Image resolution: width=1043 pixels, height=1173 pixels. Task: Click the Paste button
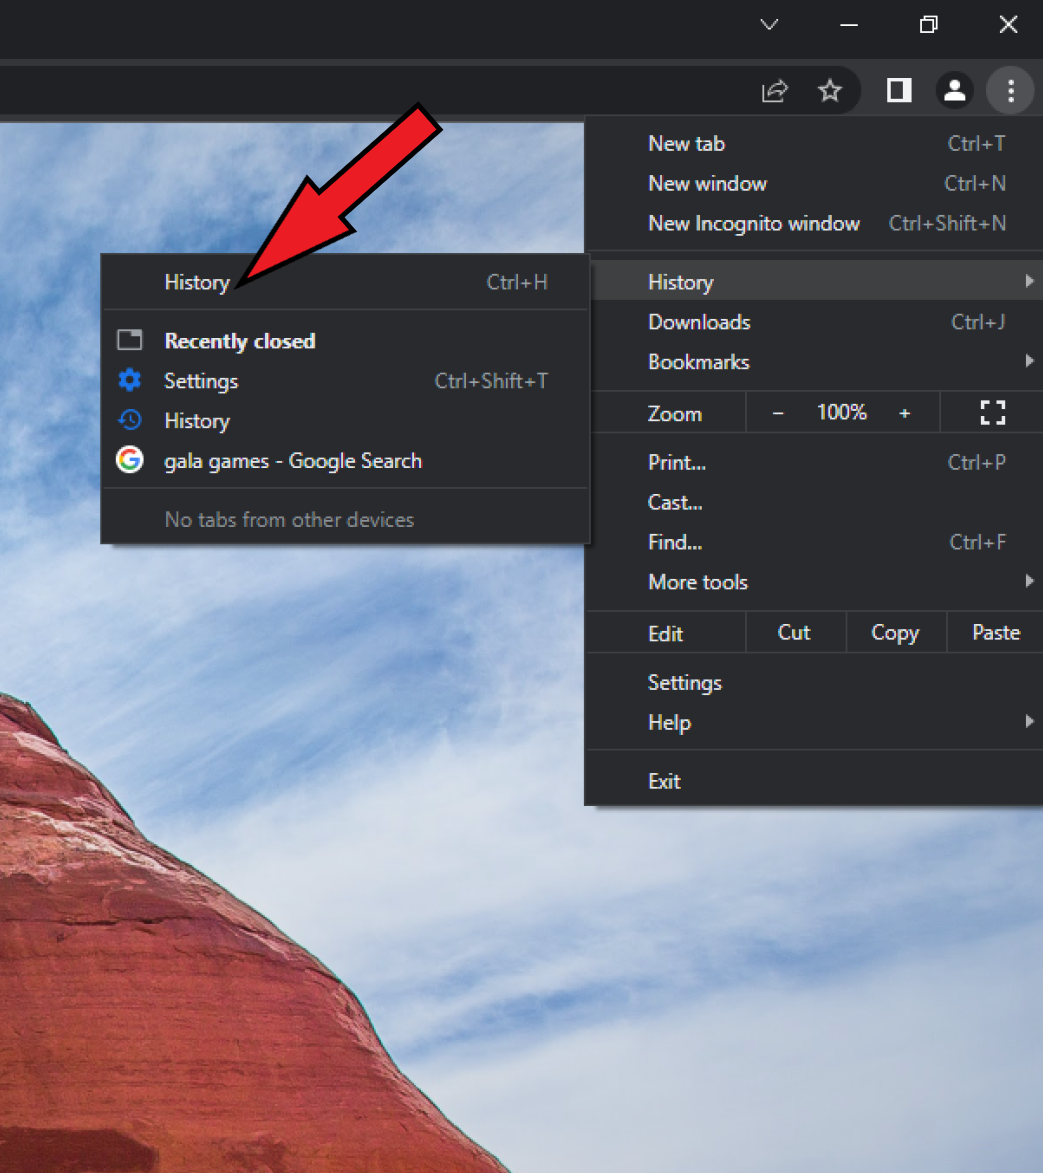click(996, 632)
